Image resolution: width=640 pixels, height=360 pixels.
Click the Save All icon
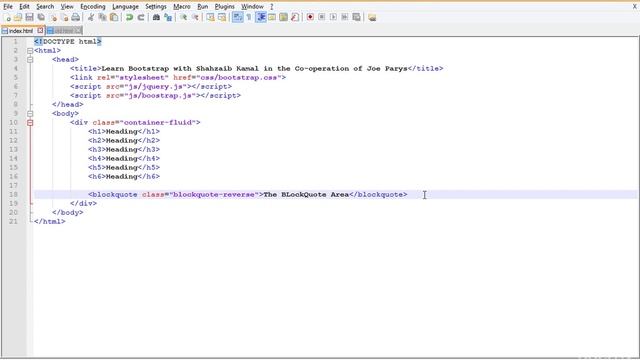pos(41,17)
